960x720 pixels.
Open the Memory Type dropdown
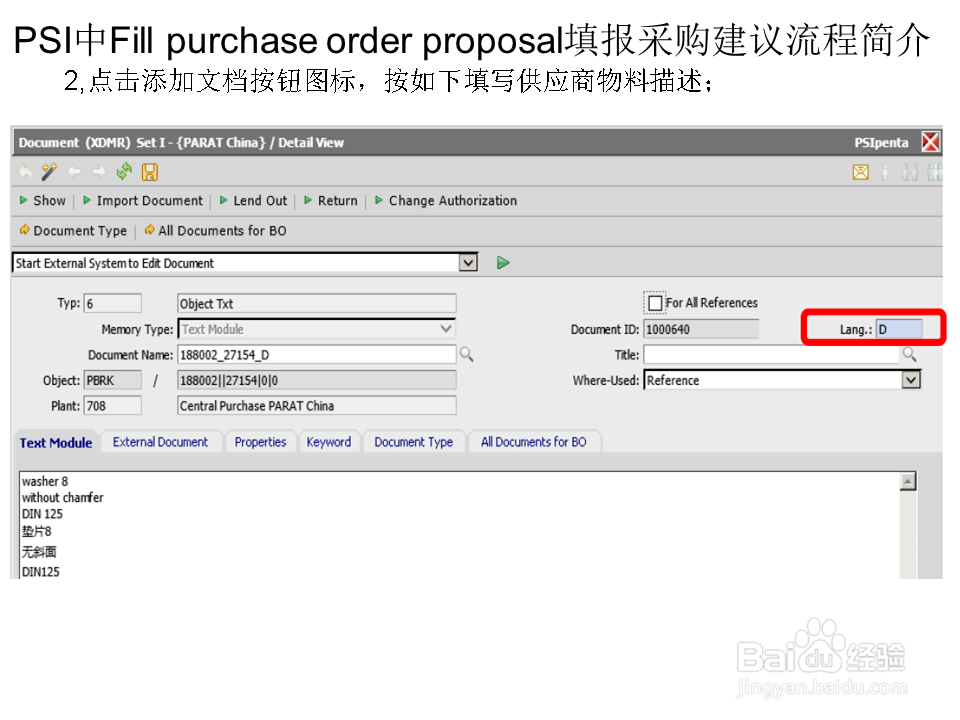447,329
